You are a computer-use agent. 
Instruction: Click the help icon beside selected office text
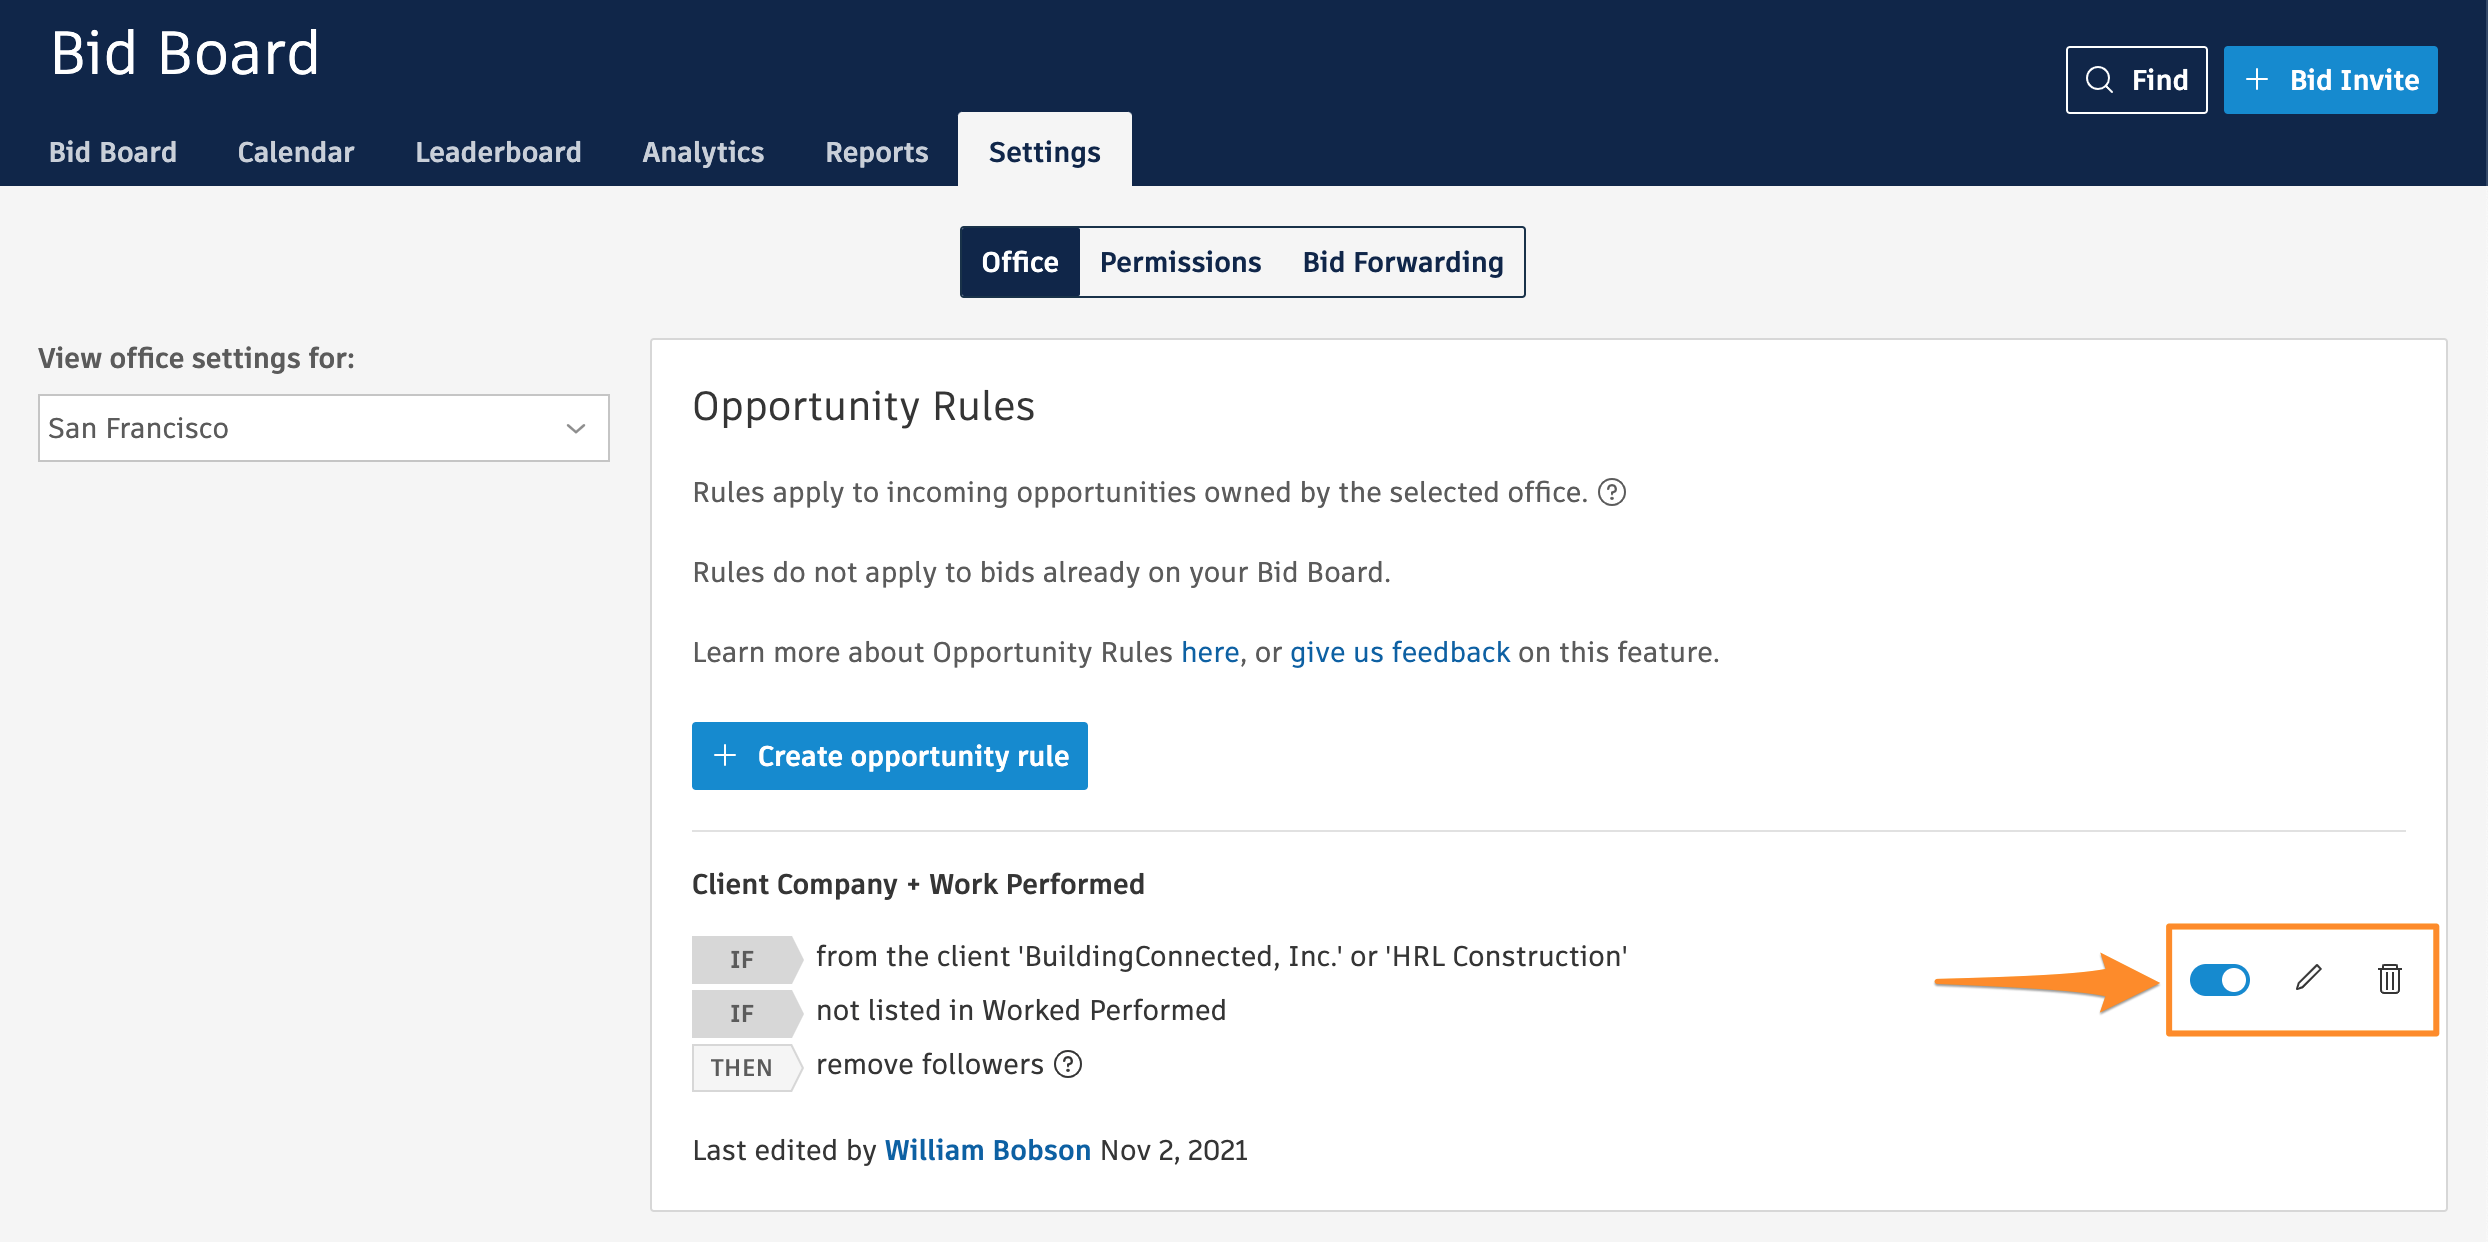coord(1612,492)
